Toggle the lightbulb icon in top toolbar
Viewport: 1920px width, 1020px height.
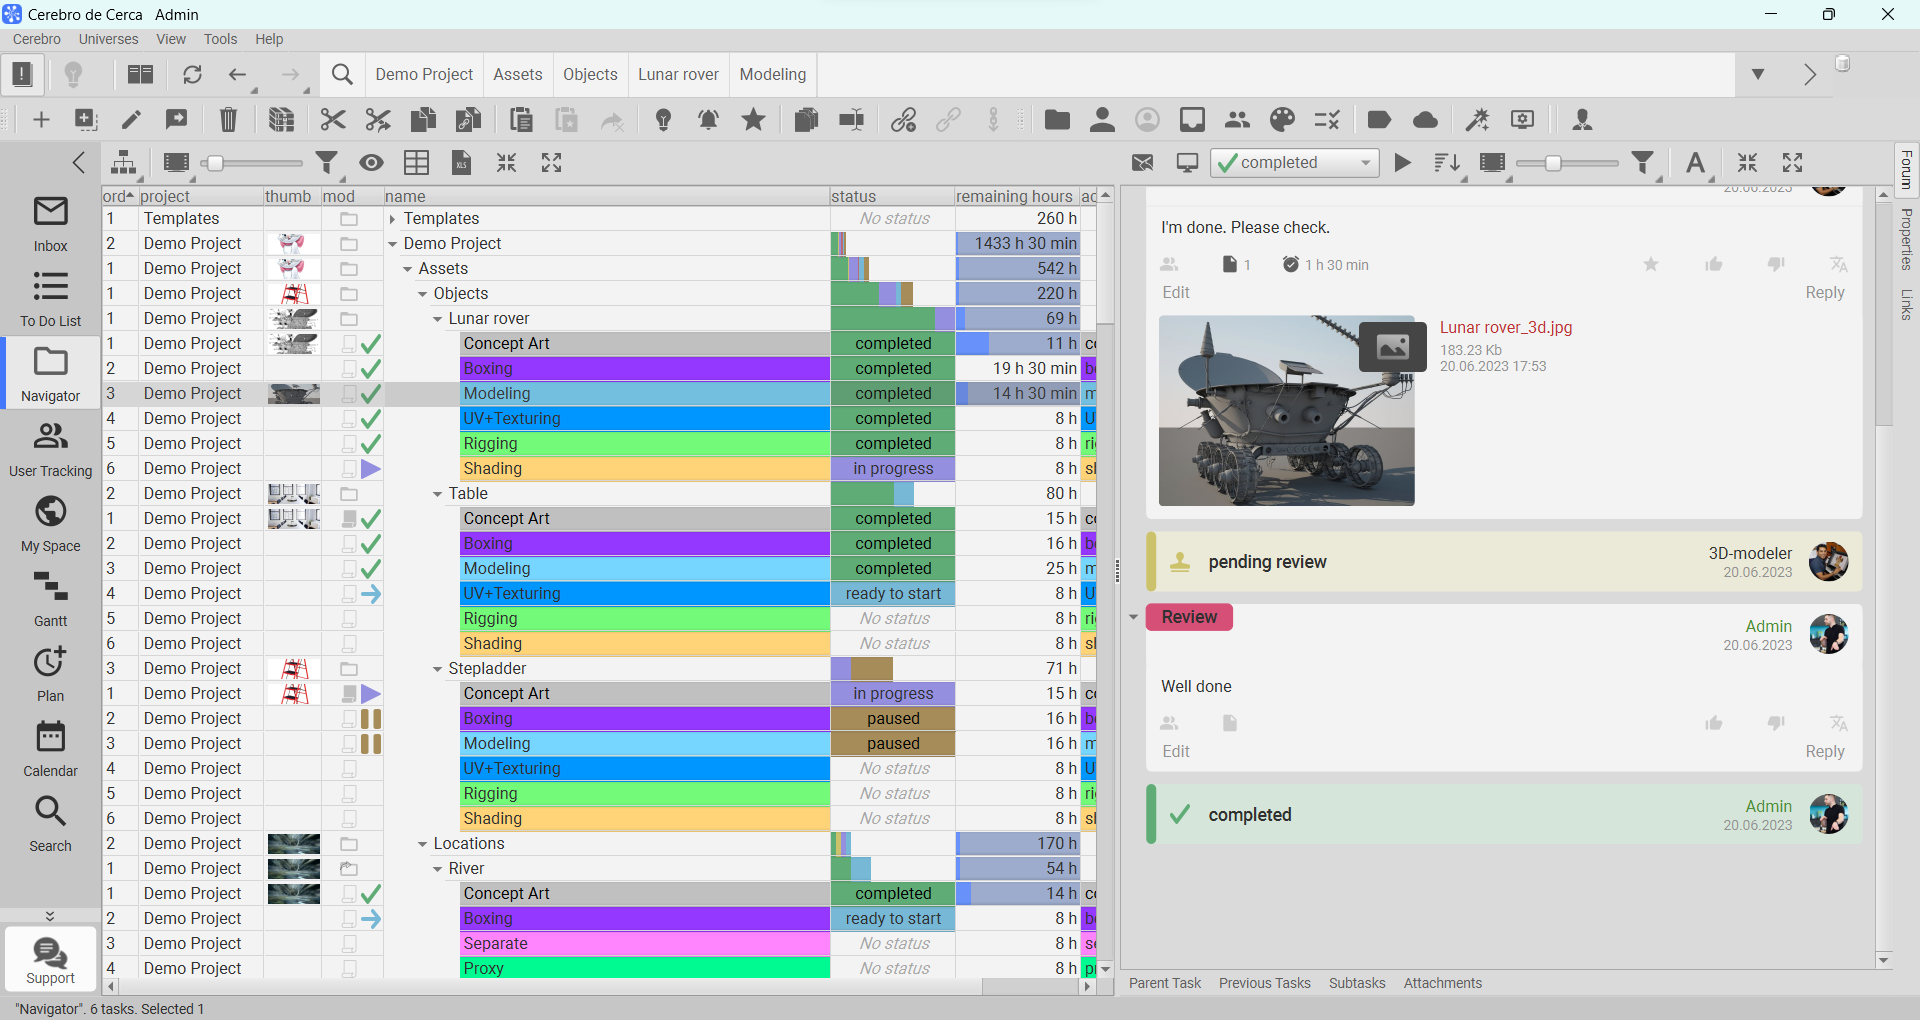[73, 75]
